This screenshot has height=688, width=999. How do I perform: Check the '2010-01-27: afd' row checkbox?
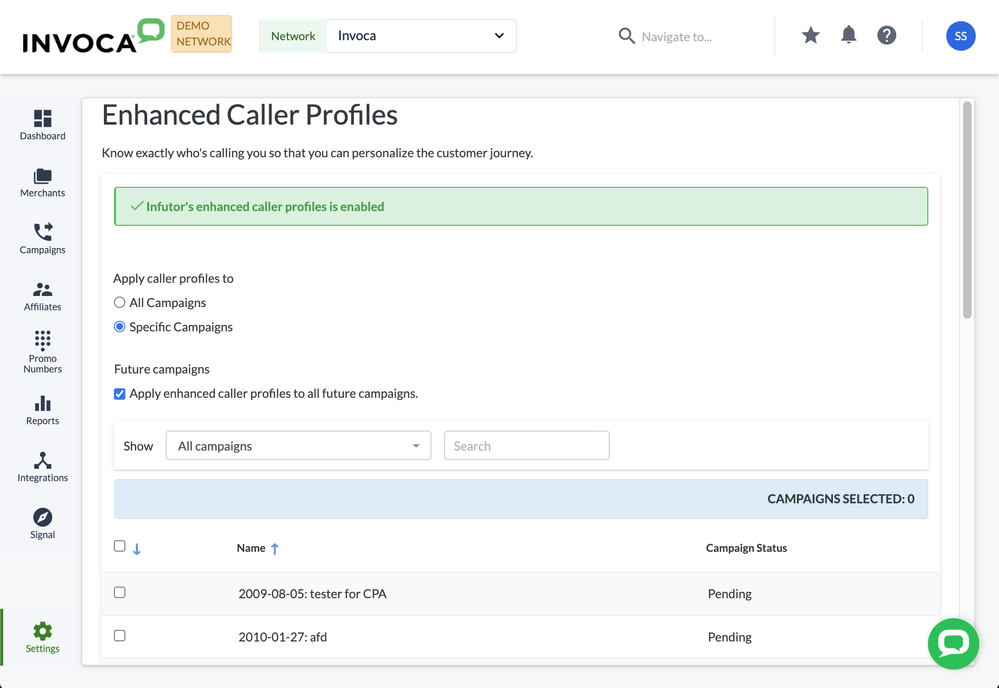(x=119, y=636)
